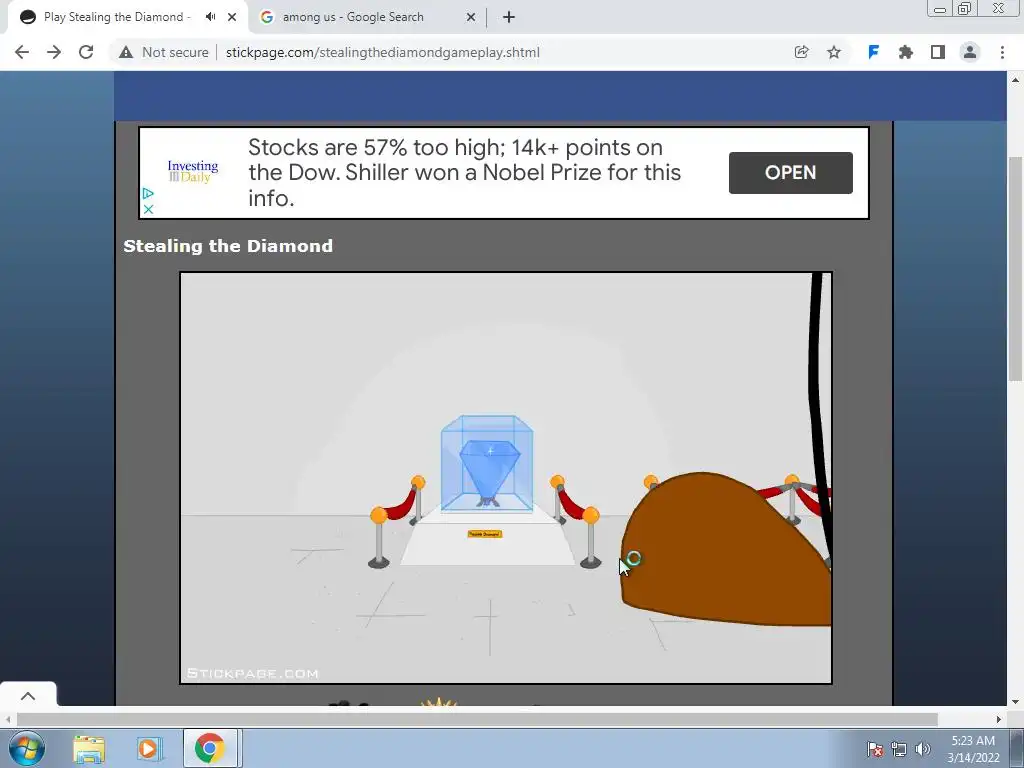Click the horizontal page scrollbar thumb

477,719
